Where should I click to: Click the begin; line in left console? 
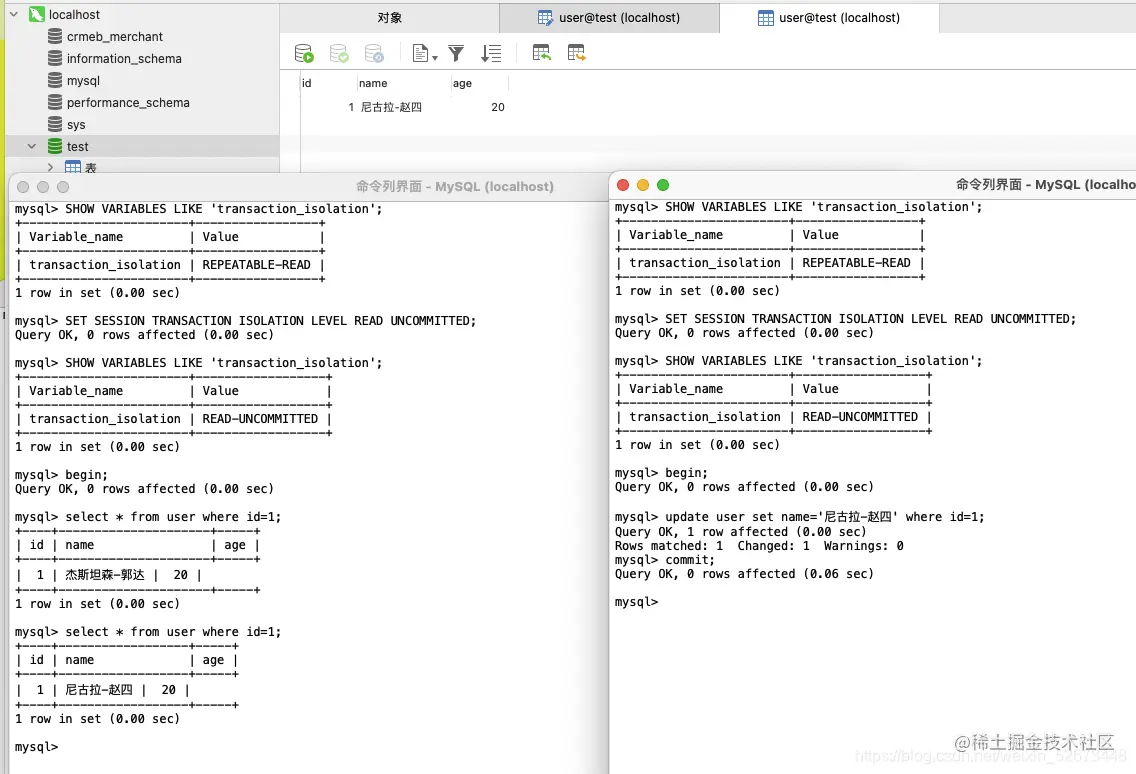click(x=61, y=475)
